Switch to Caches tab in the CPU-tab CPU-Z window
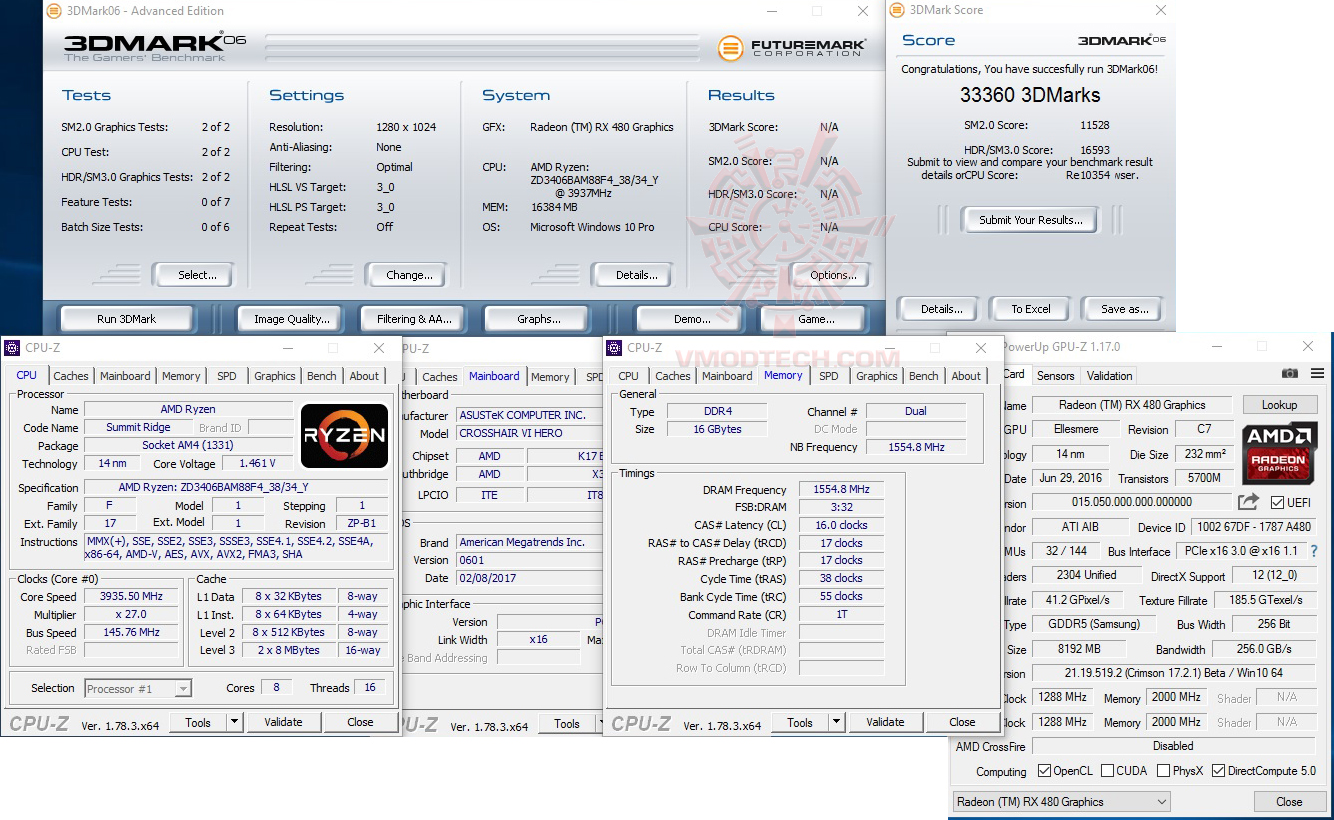 pyautogui.click(x=71, y=376)
